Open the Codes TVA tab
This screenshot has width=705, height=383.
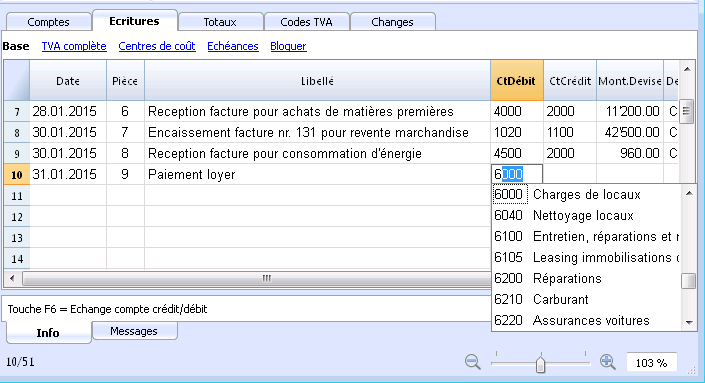pos(306,22)
